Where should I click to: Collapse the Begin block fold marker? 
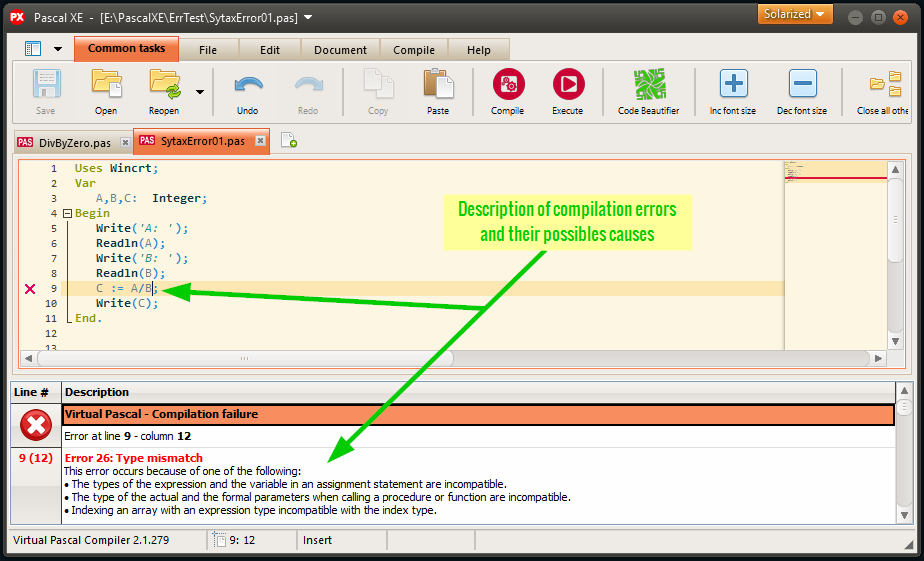pos(67,213)
